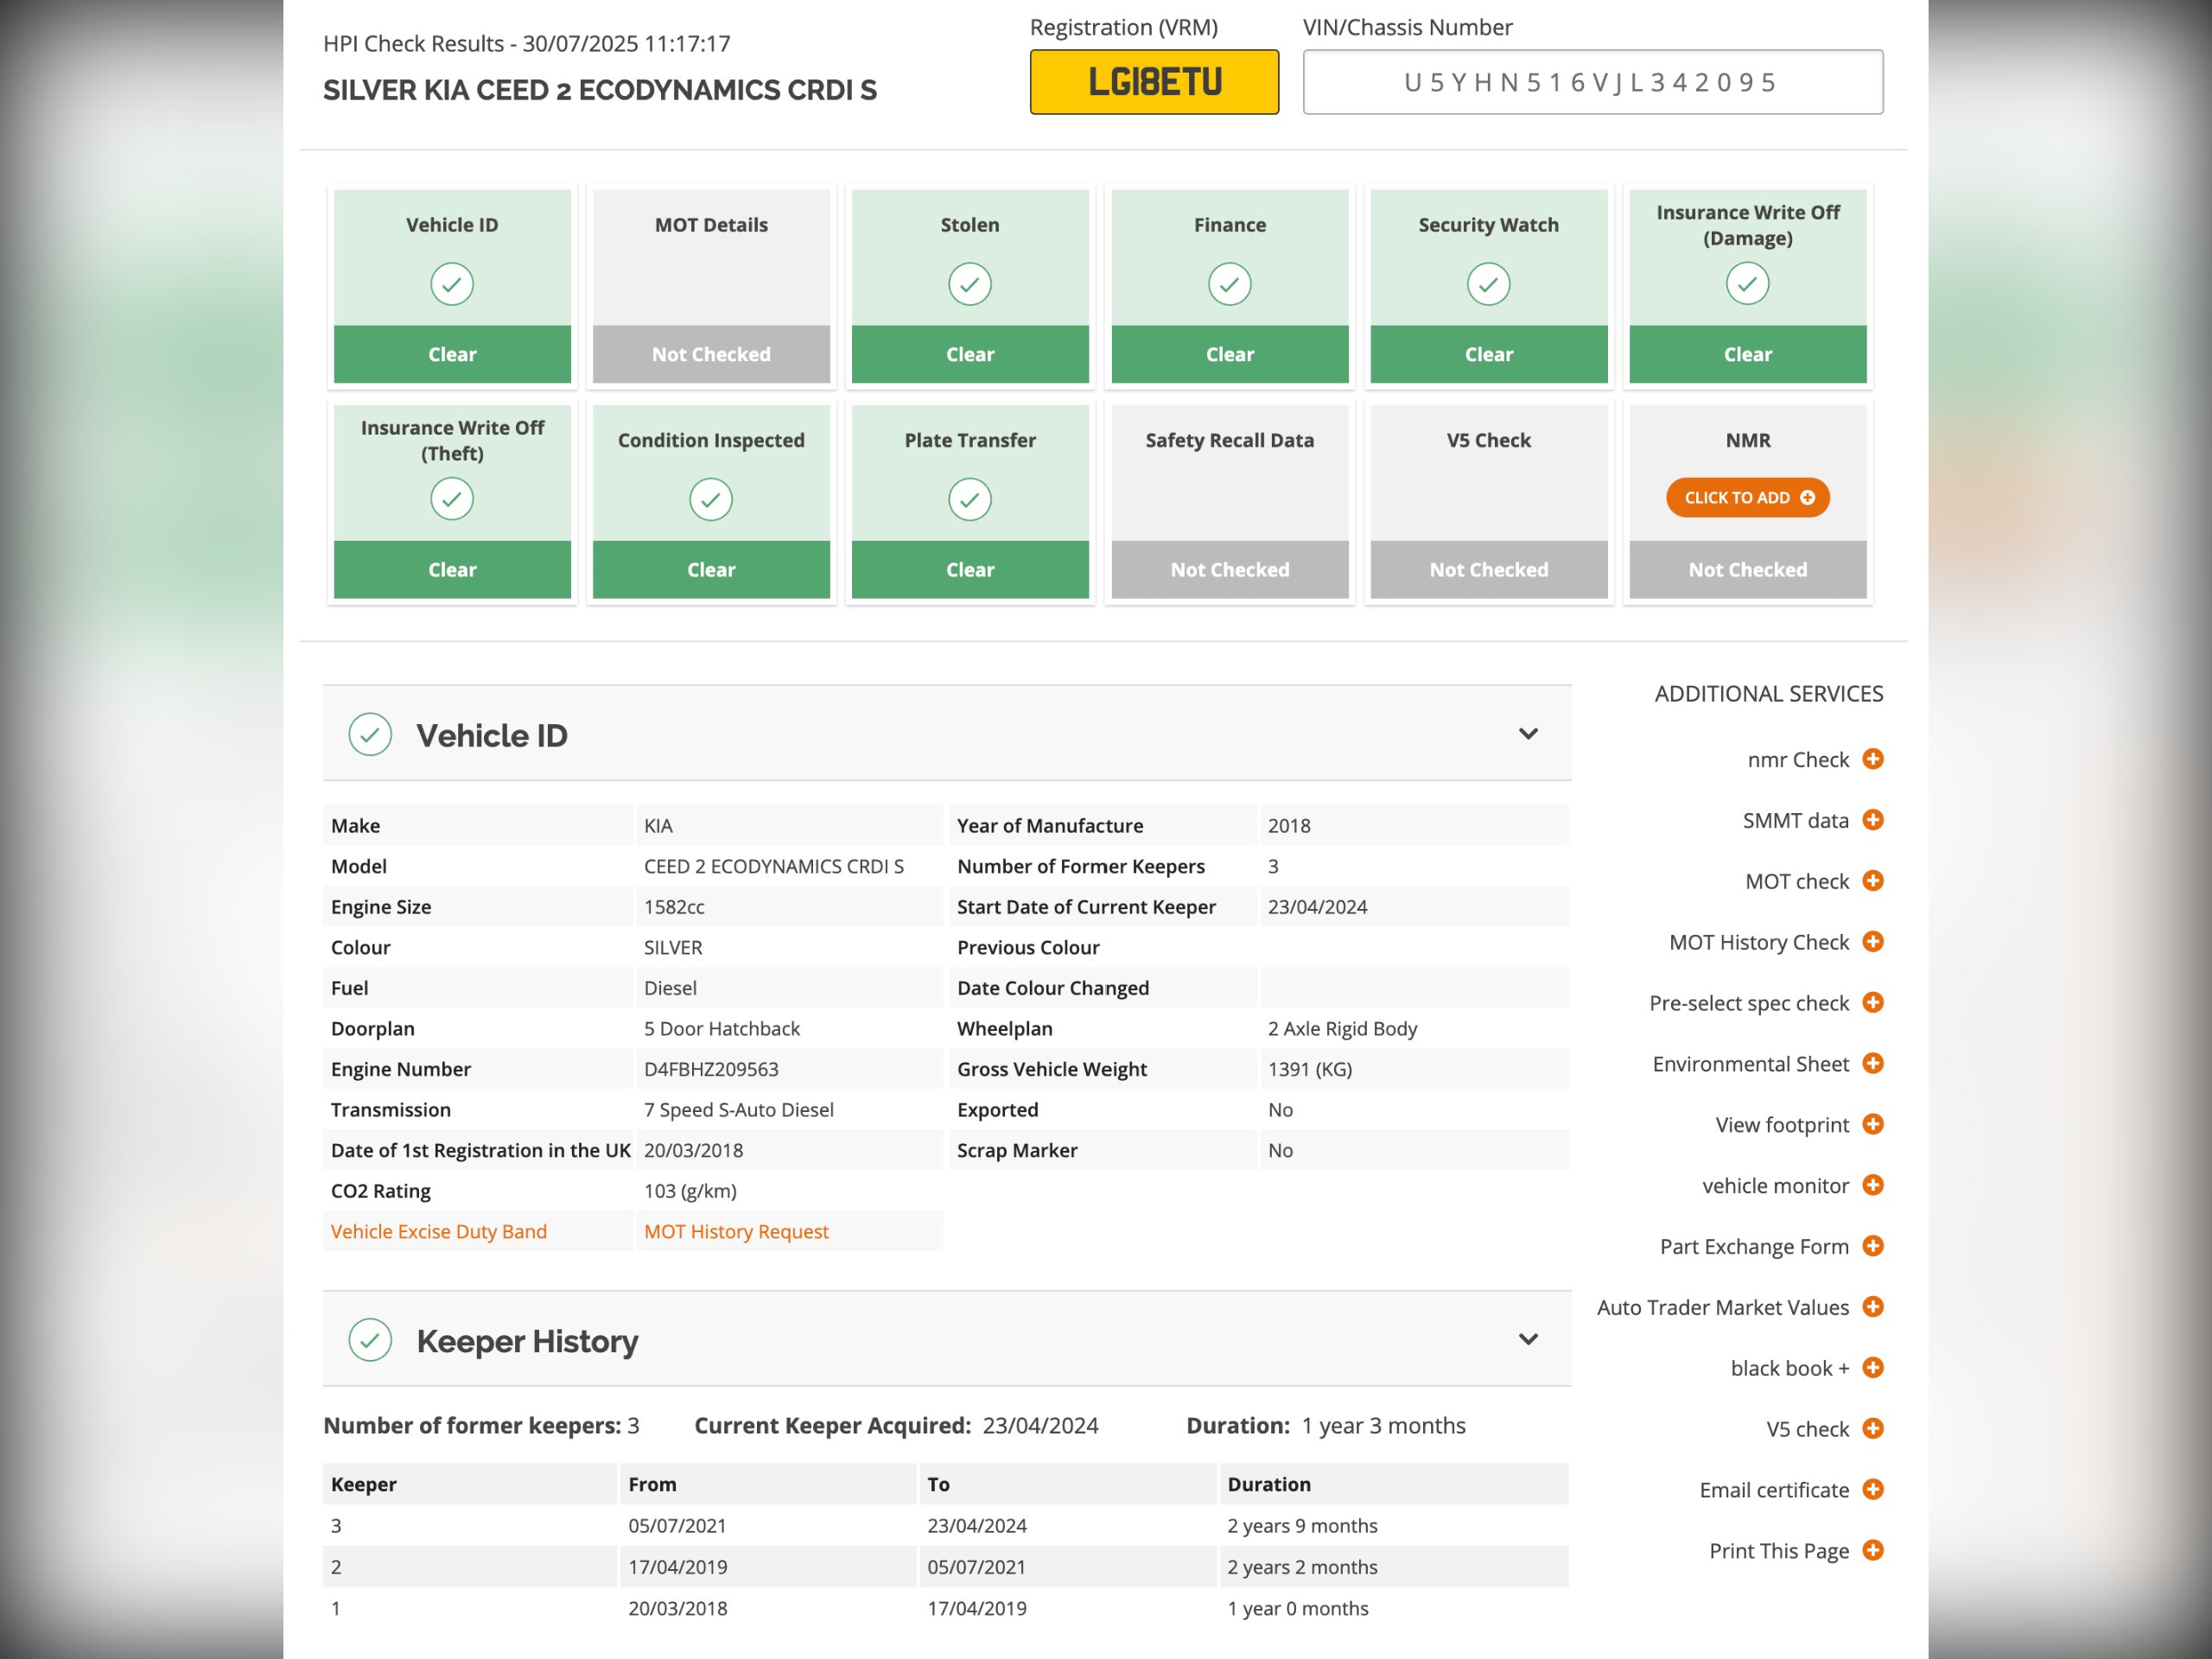Click plus icon beside vehicle monitor
Screen dimensions: 2212x1659
pos(1873,1185)
